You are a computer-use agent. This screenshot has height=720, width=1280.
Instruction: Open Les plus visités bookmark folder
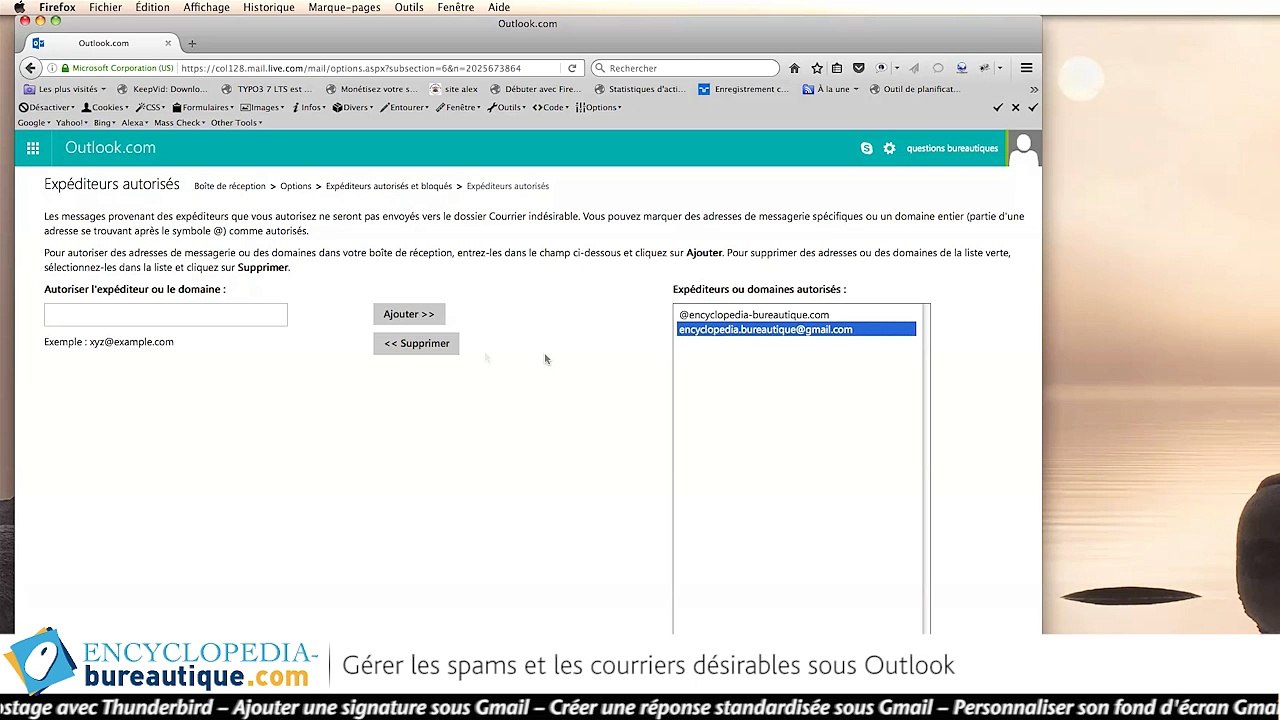(65, 89)
